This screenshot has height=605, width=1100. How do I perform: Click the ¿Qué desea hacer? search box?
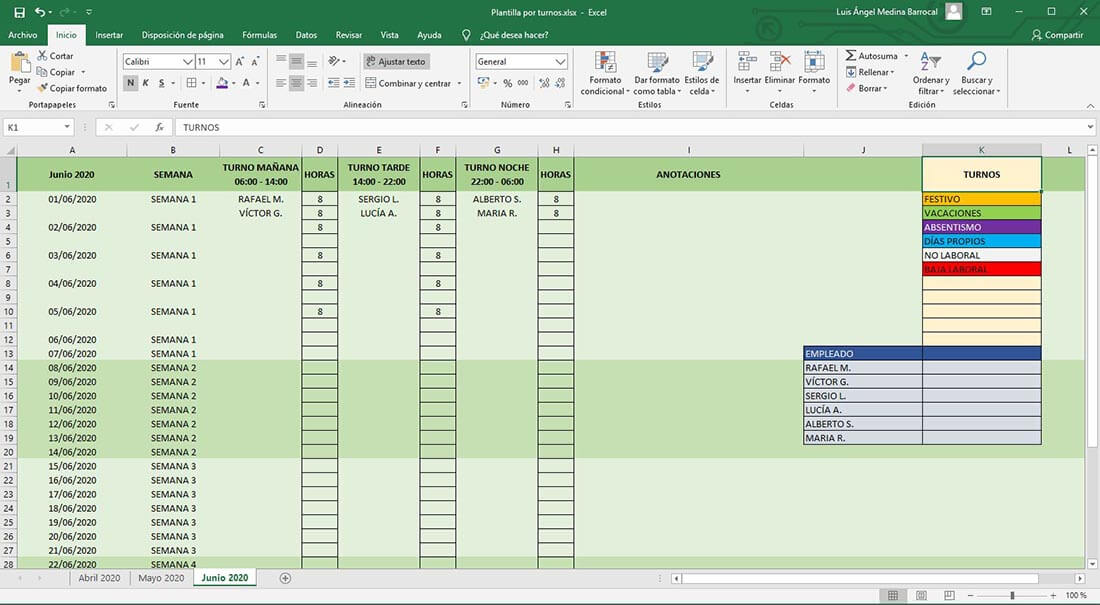tap(514, 34)
